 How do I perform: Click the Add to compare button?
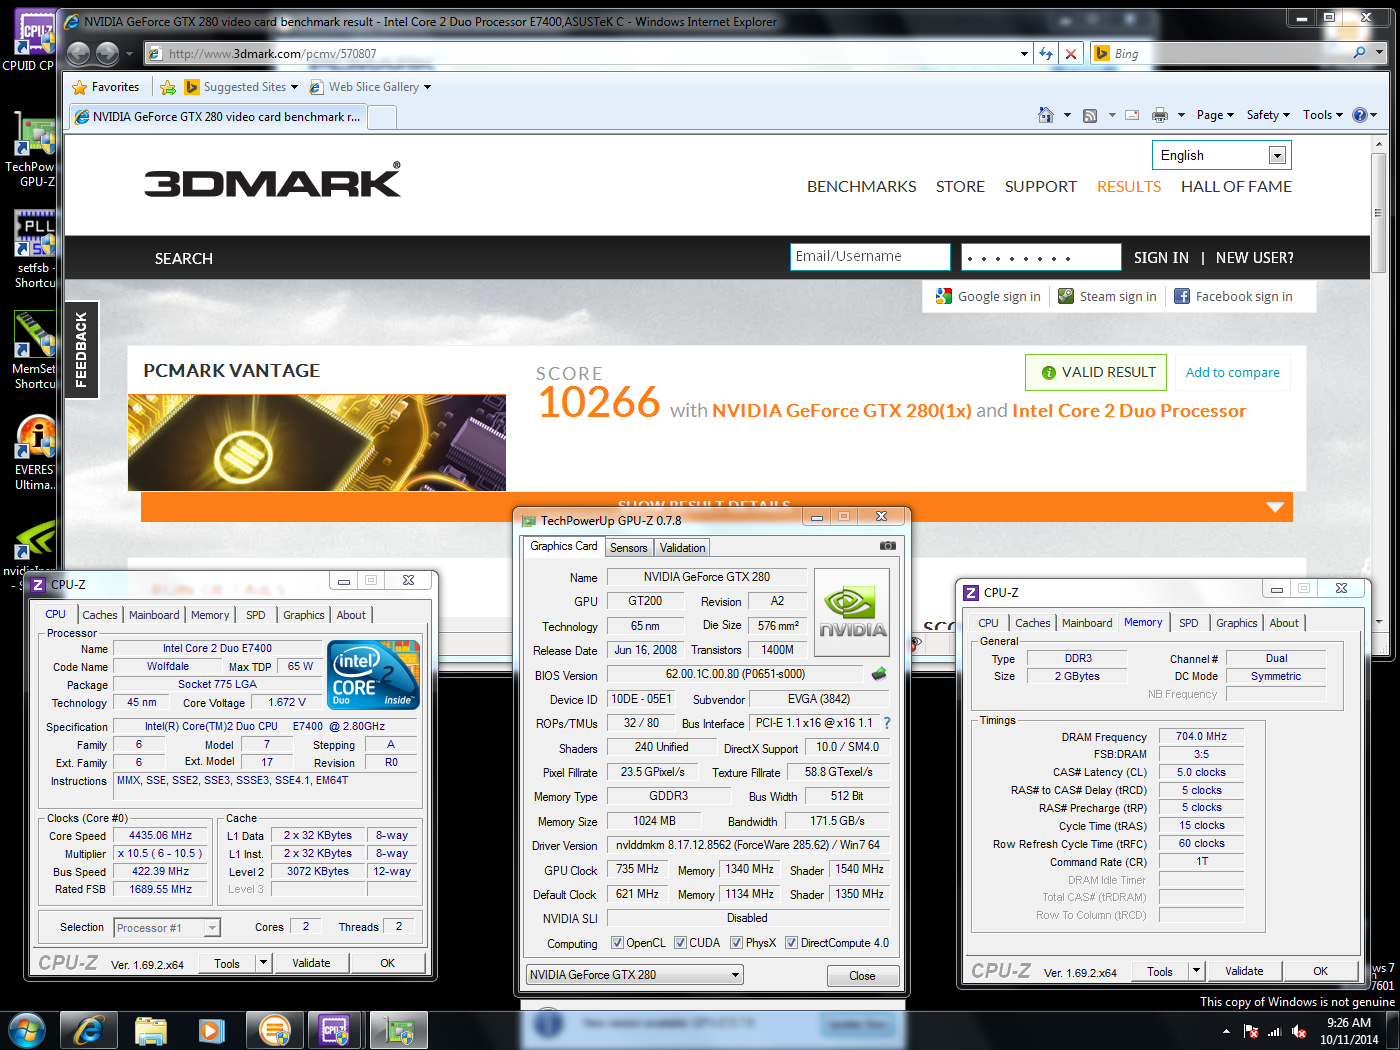tap(1232, 372)
